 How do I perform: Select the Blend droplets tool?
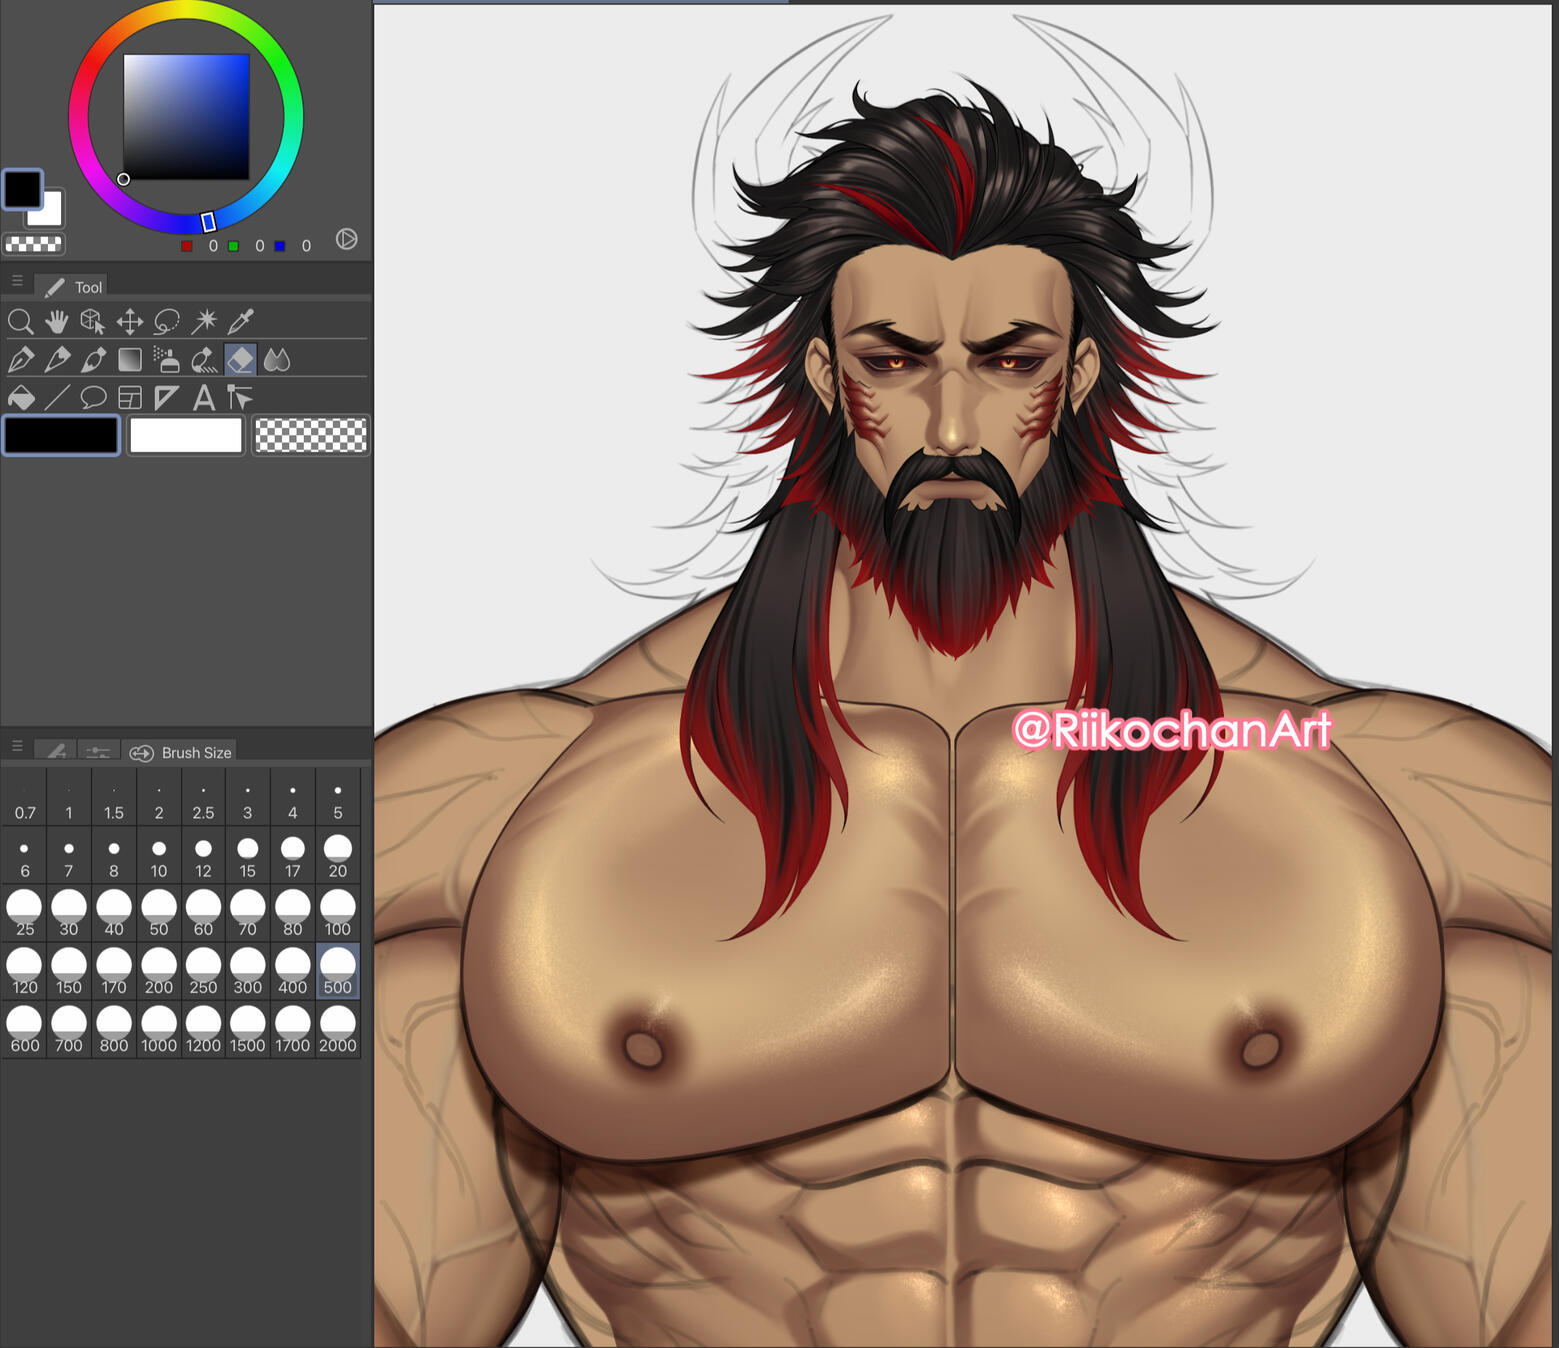(x=277, y=359)
